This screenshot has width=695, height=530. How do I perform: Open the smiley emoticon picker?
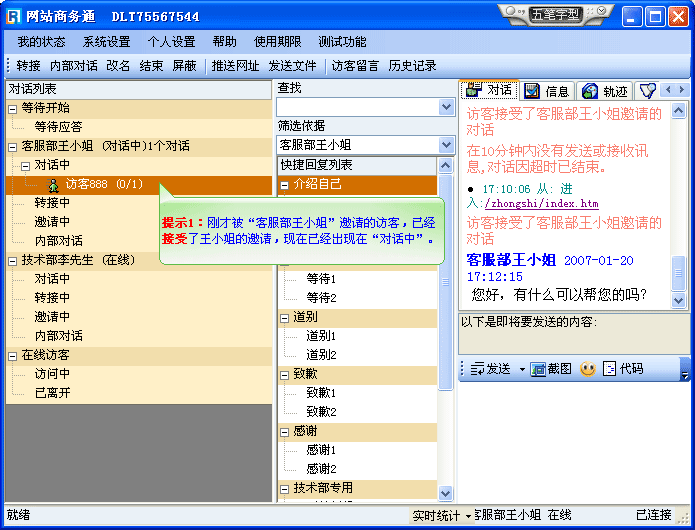point(588,369)
